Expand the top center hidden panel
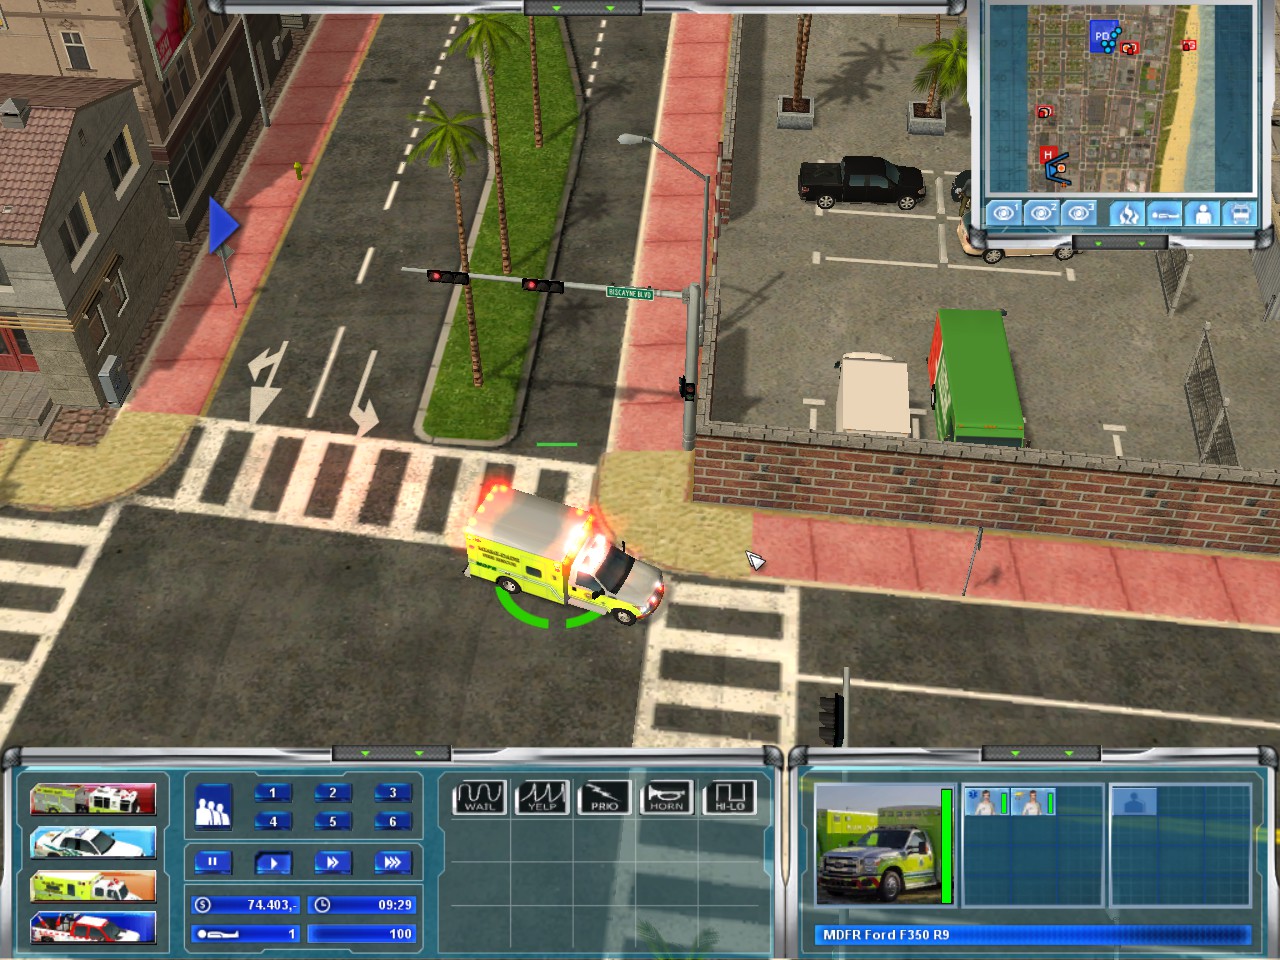Image resolution: width=1280 pixels, height=960 pixels. point(583,7)
